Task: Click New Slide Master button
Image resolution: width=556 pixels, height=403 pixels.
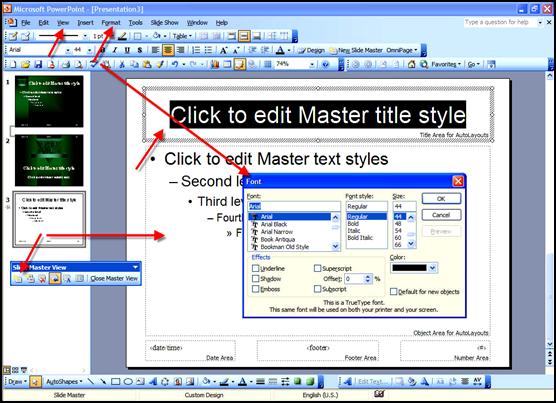Action: coord(356,50)
